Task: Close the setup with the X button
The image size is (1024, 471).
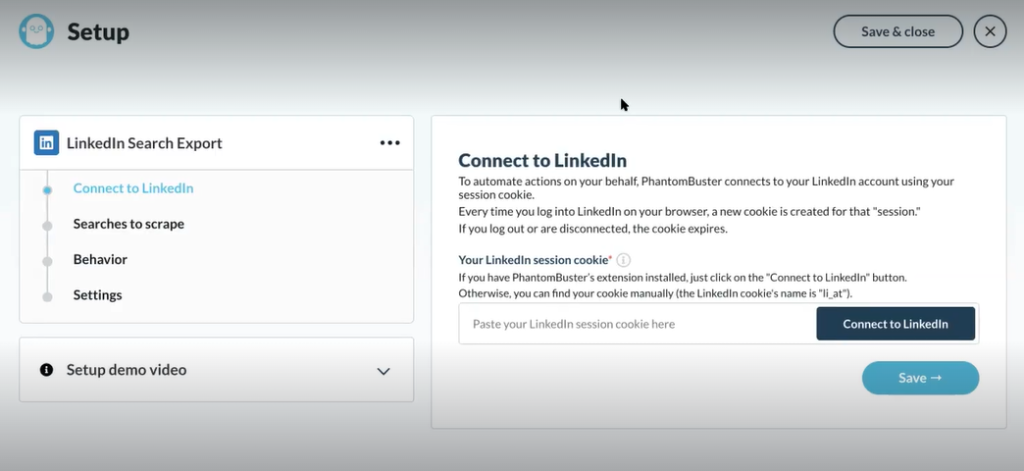Action: (990, 31)
